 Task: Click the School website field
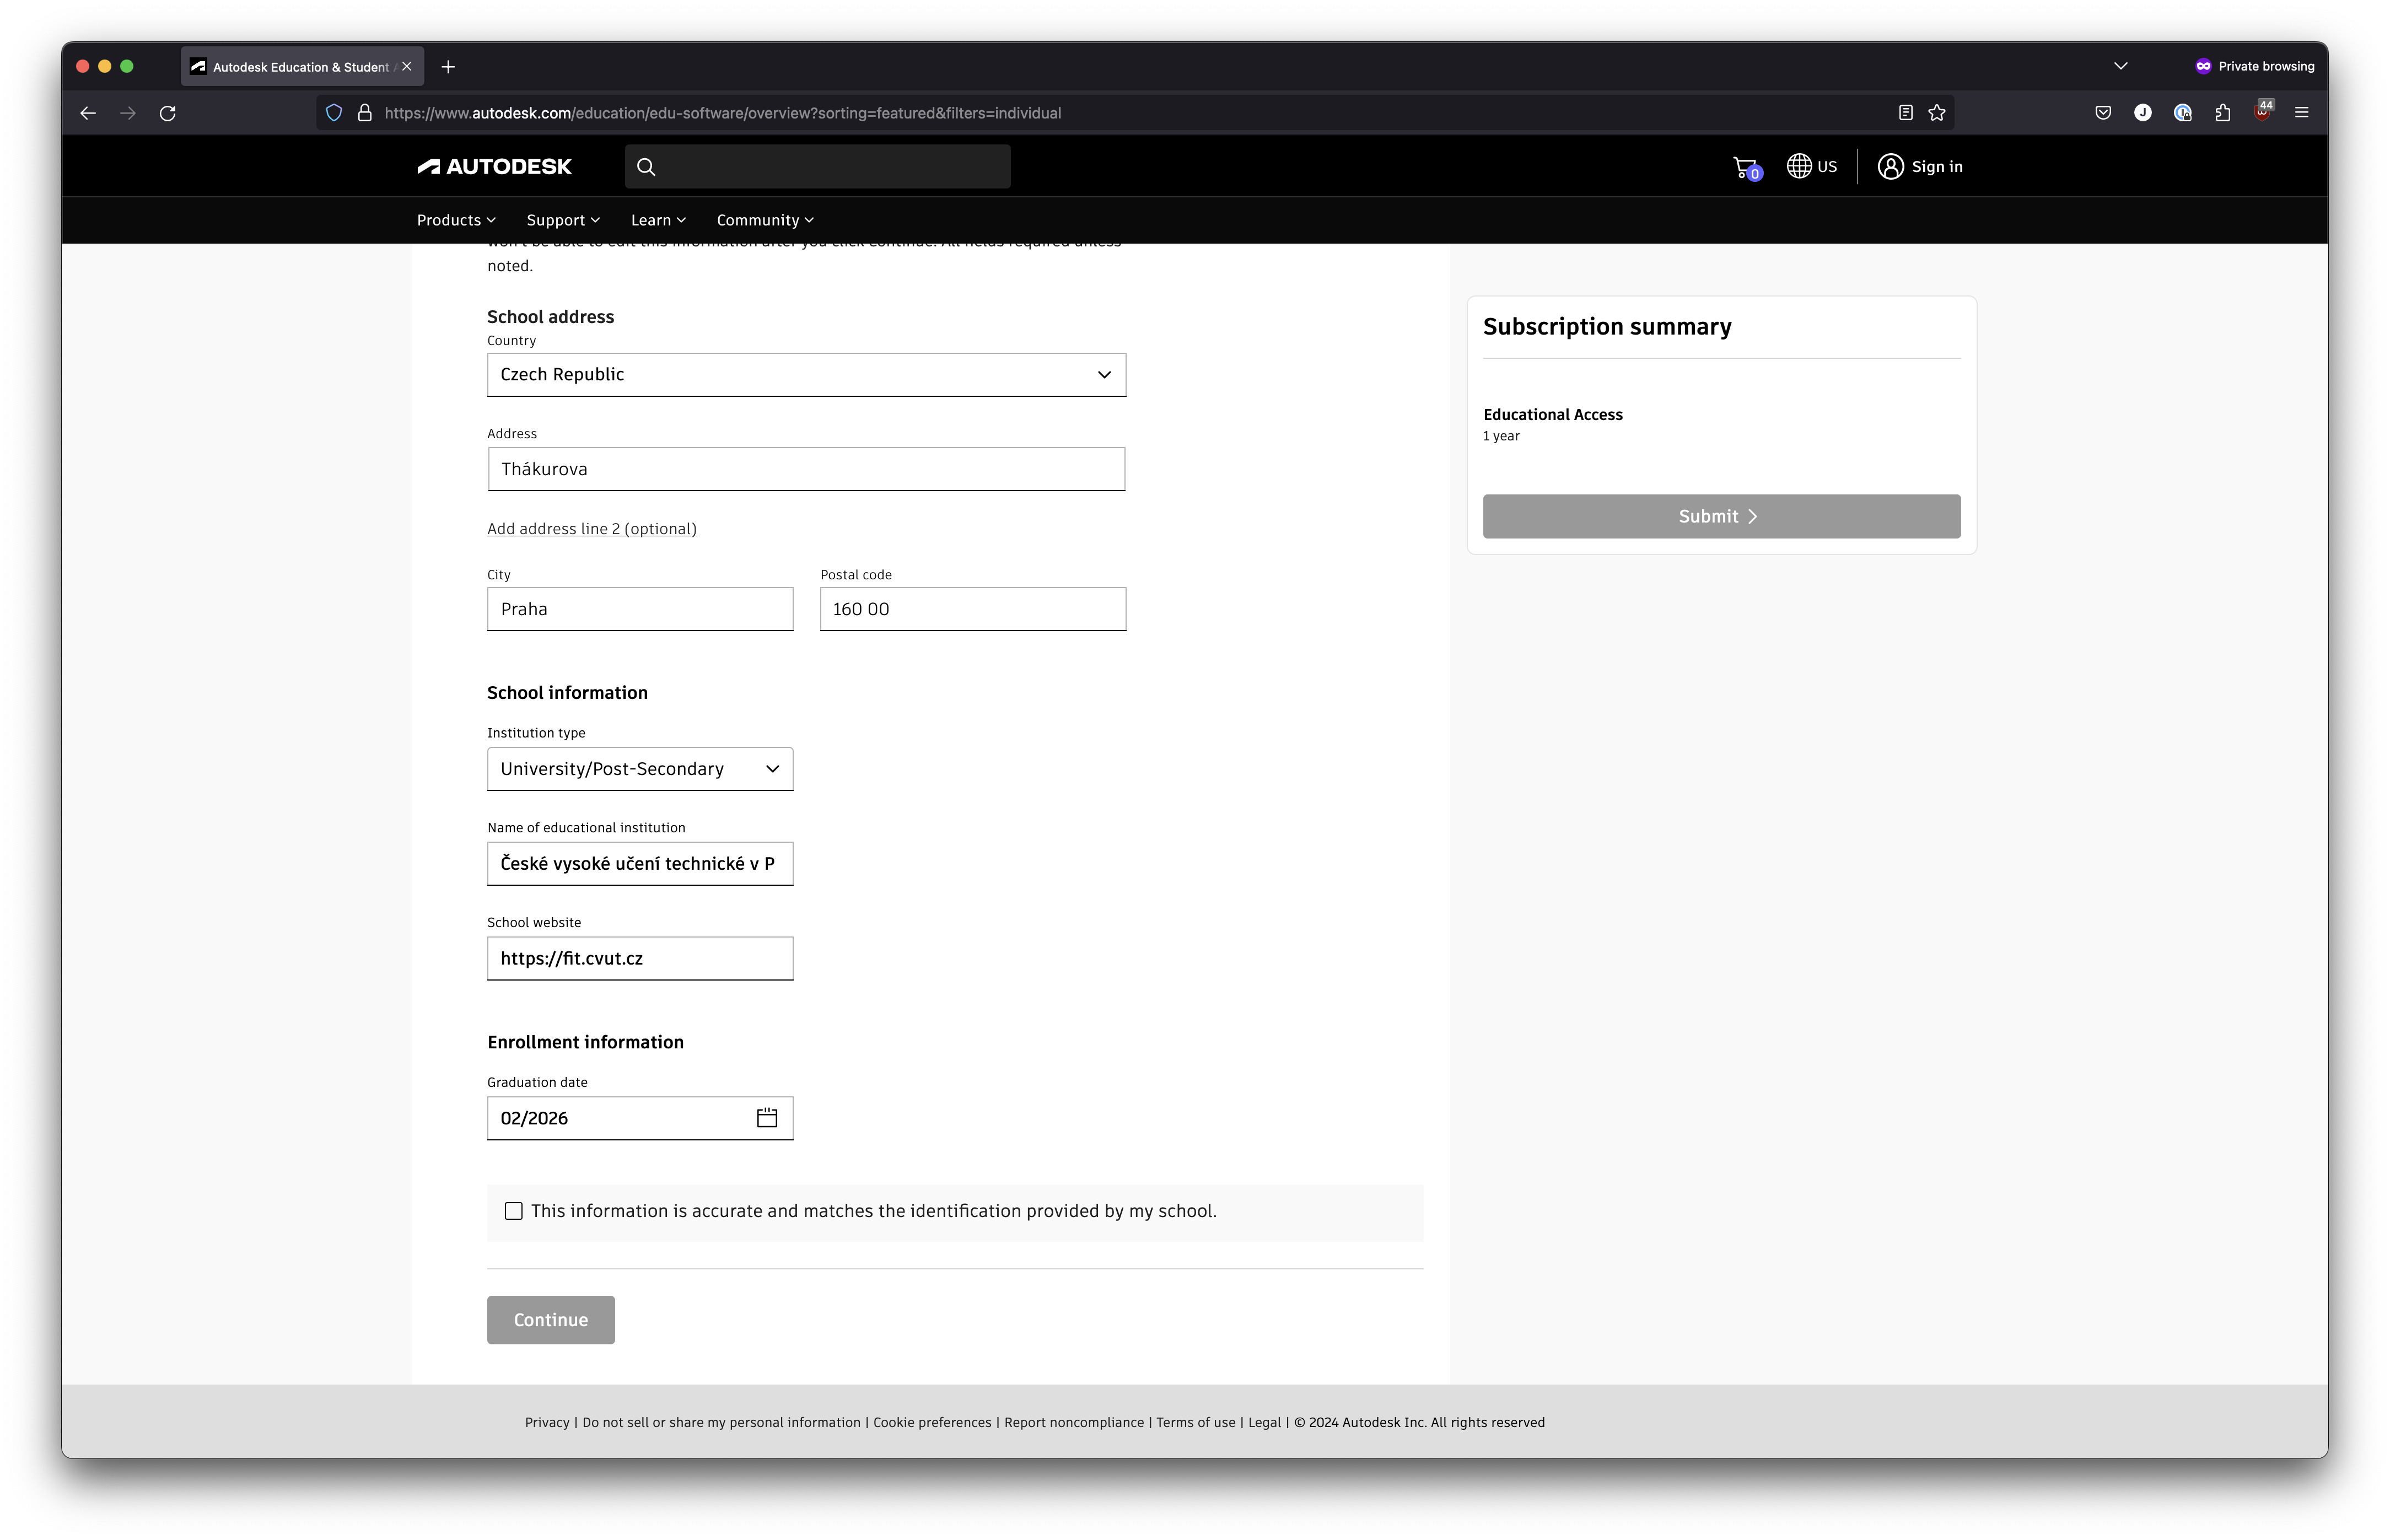(640, 958)
